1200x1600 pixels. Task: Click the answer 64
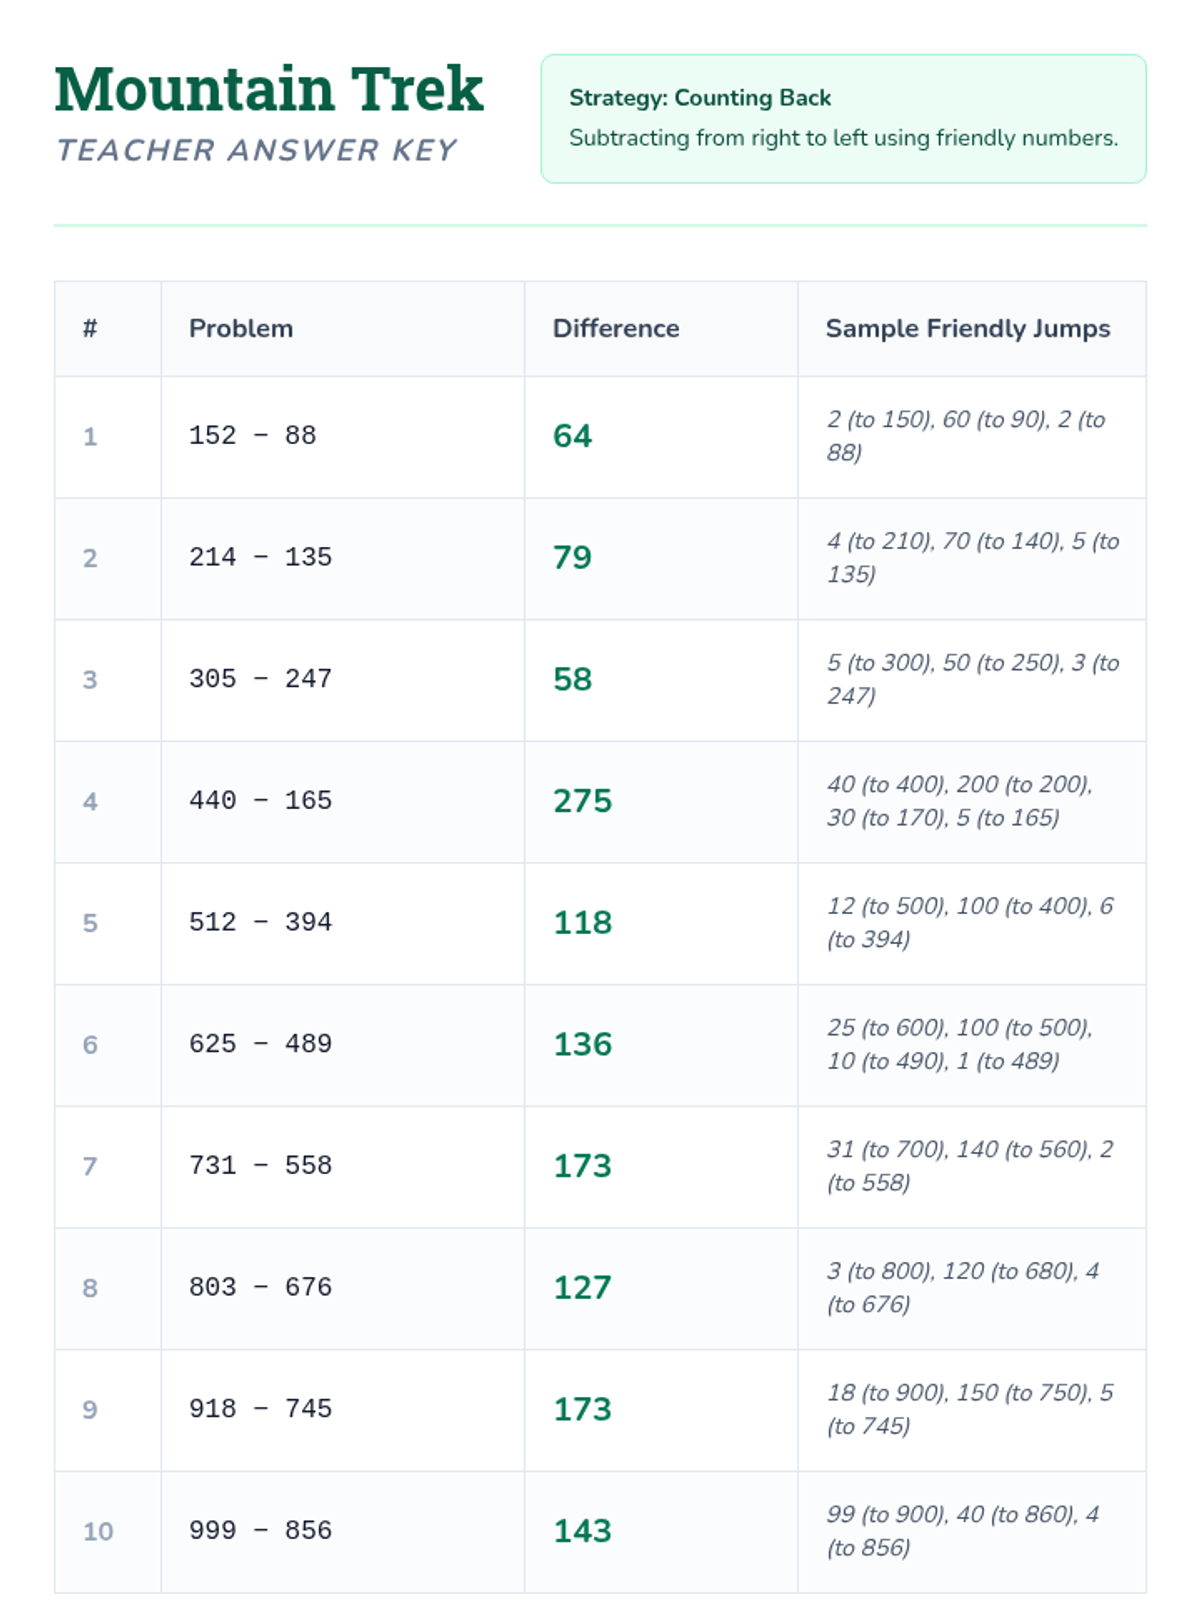573,436
